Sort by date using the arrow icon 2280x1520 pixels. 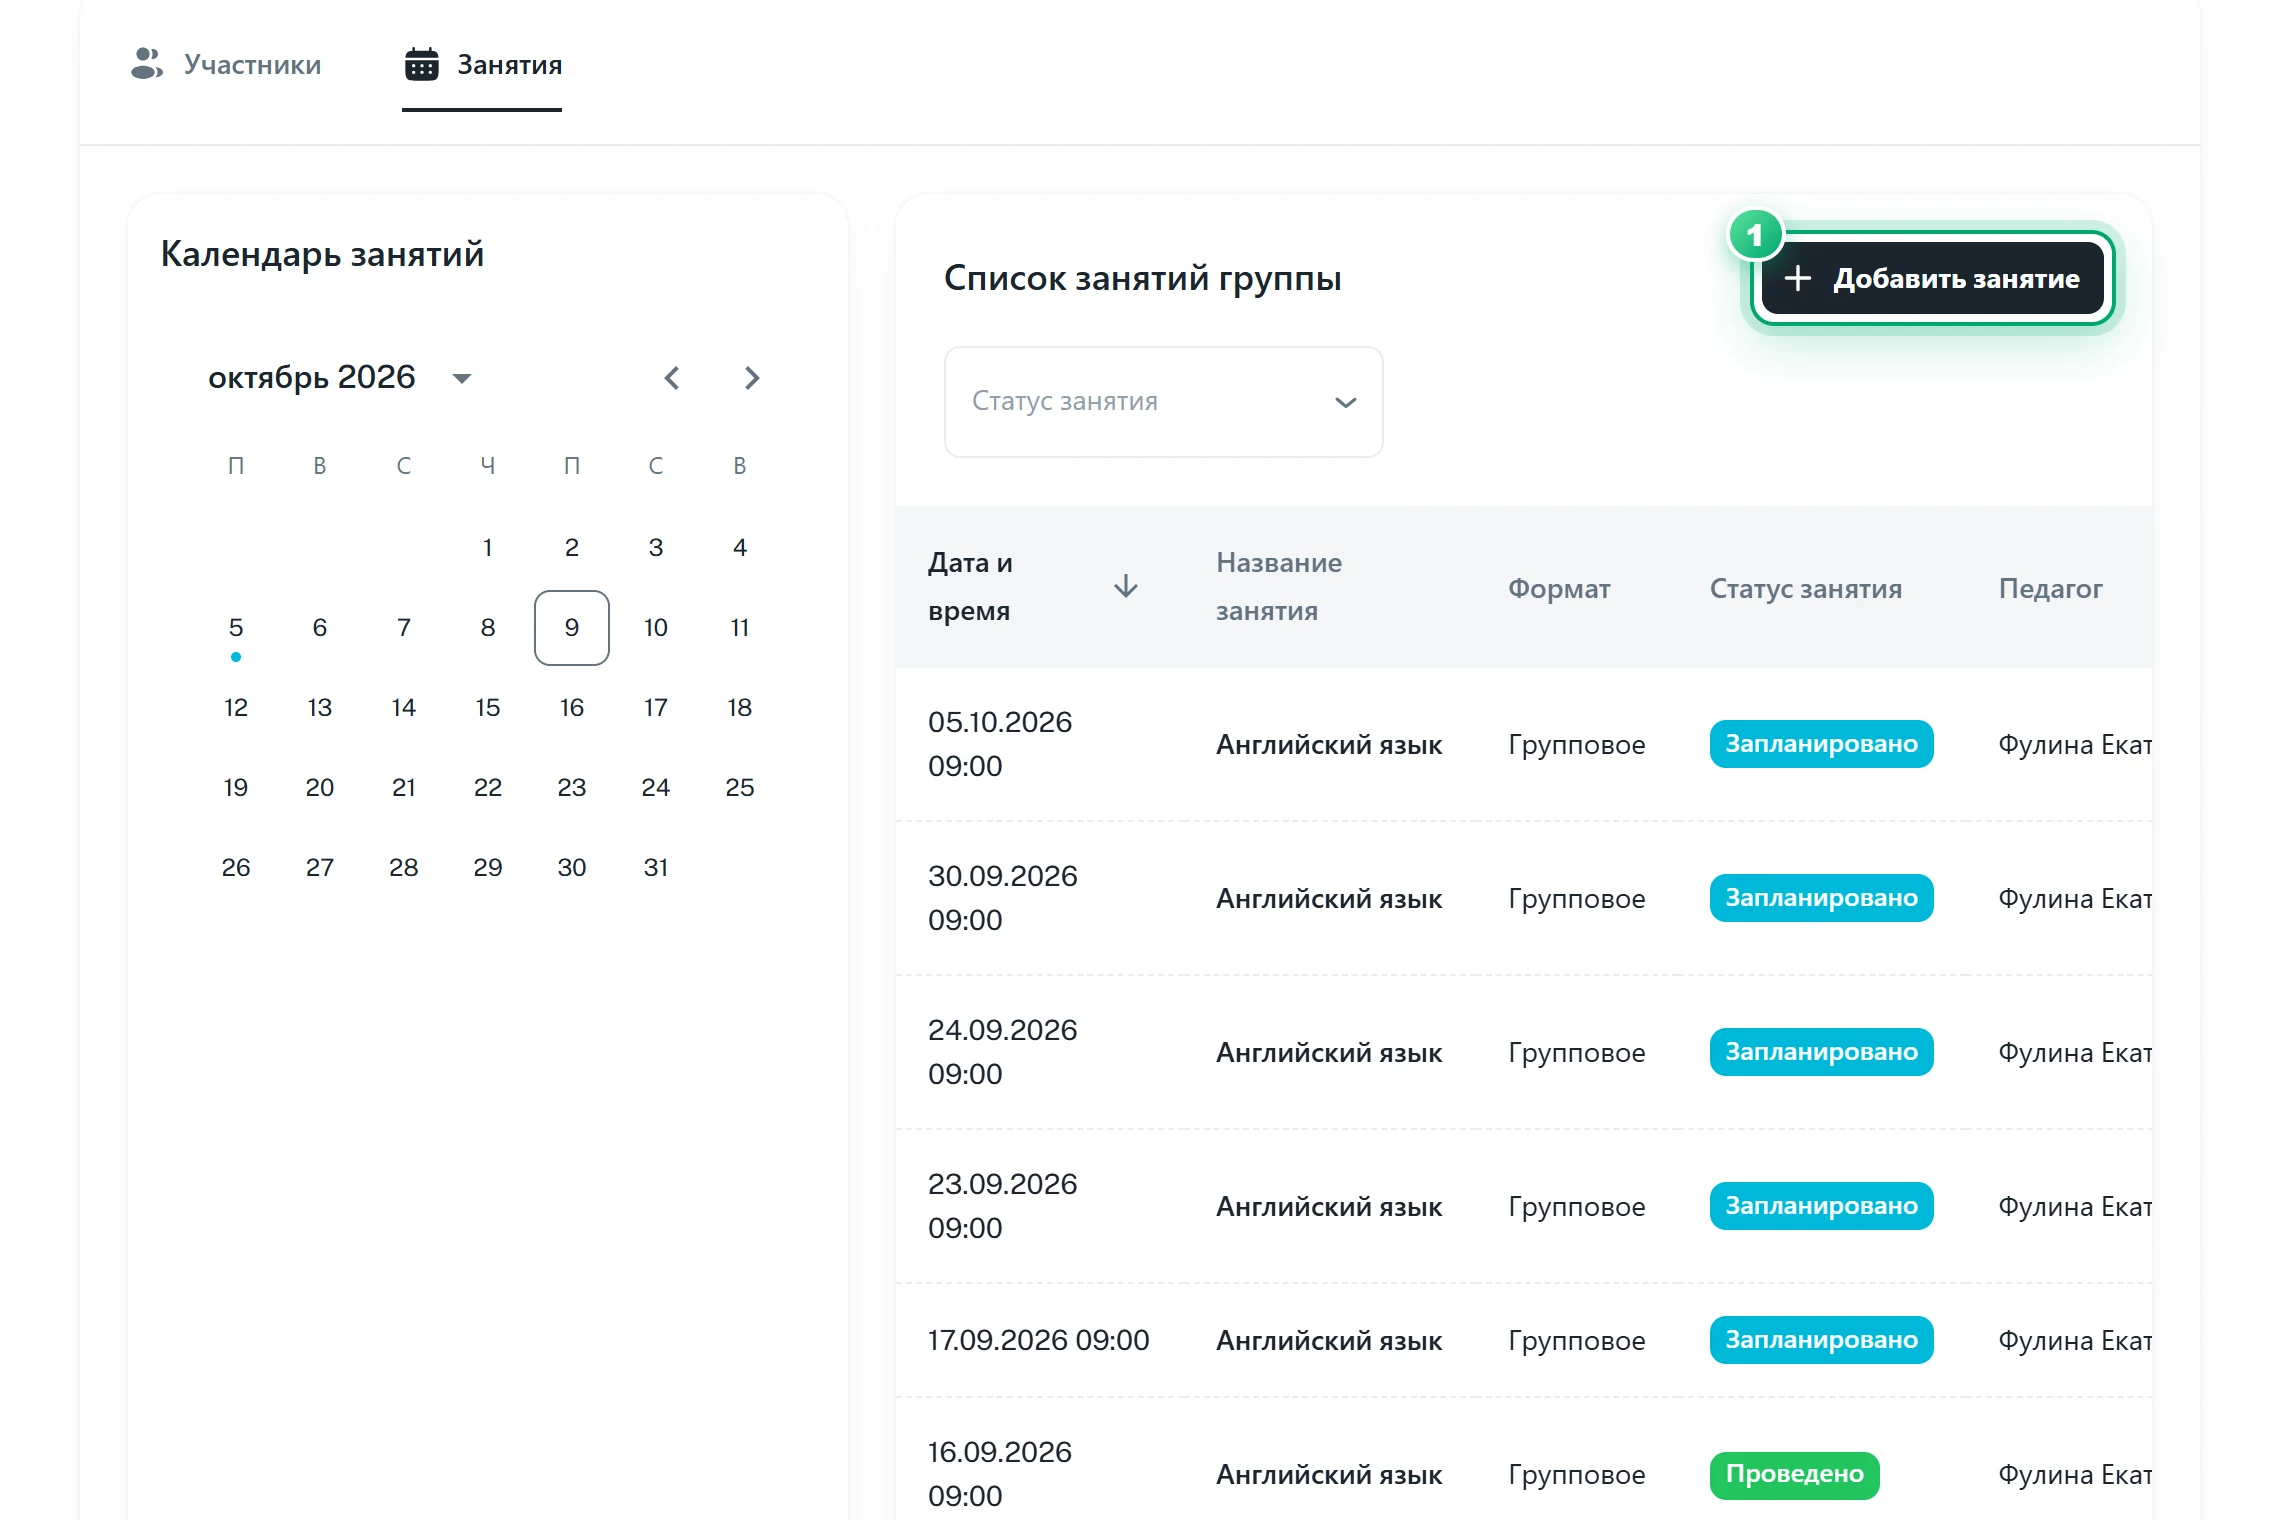[x=1126, y=586]
